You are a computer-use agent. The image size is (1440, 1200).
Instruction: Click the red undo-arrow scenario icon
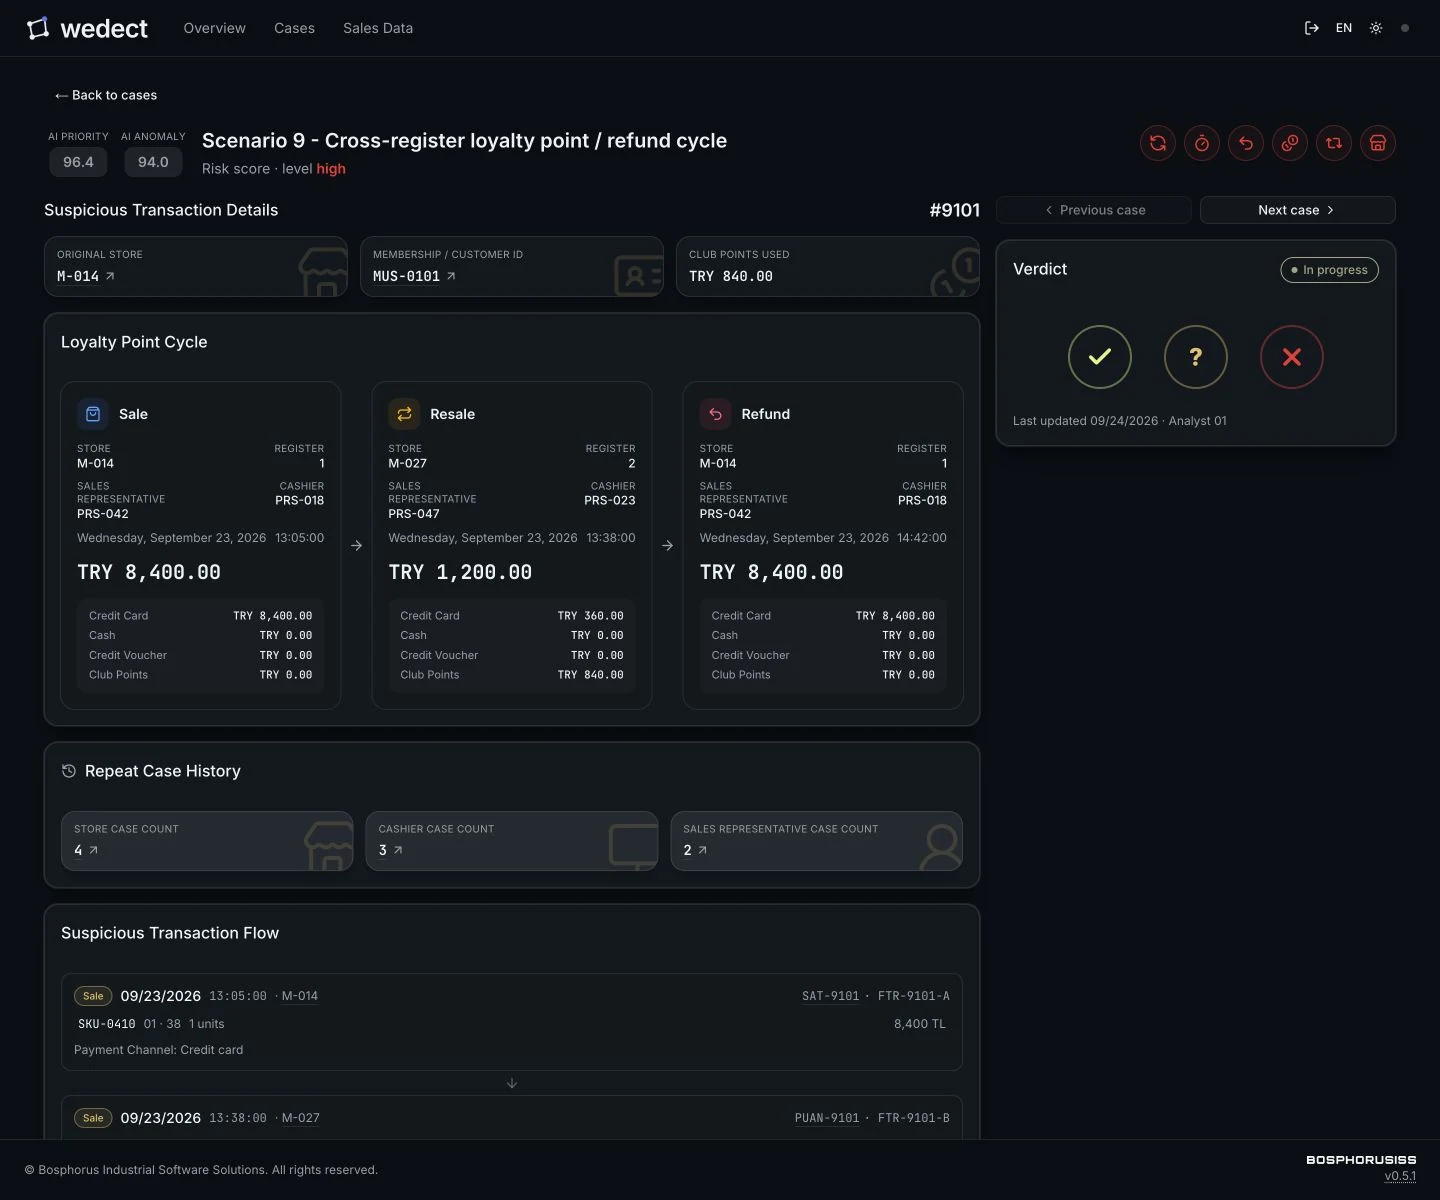[x=1246, y=143]
